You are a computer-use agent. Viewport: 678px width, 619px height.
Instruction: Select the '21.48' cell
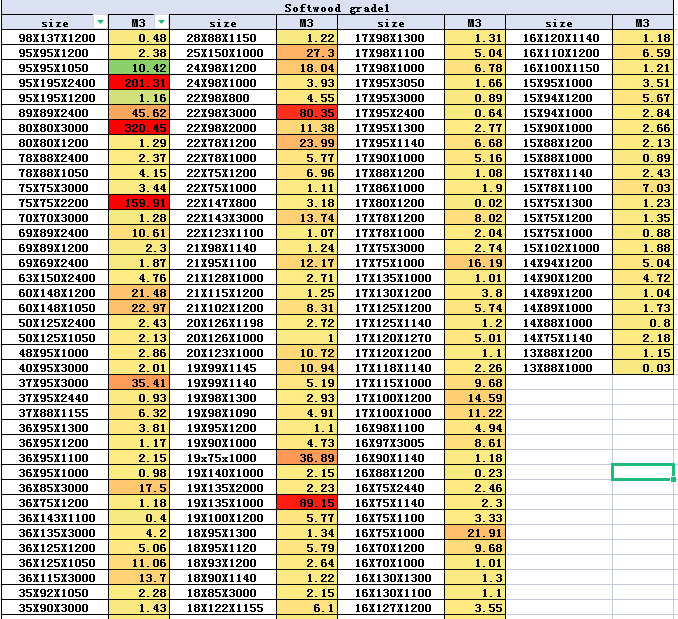tap(139, 293)
